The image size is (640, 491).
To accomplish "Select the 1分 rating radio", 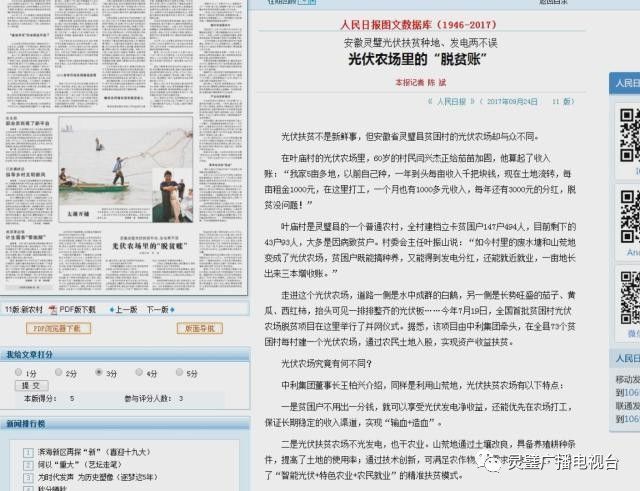I will point(18,372).
